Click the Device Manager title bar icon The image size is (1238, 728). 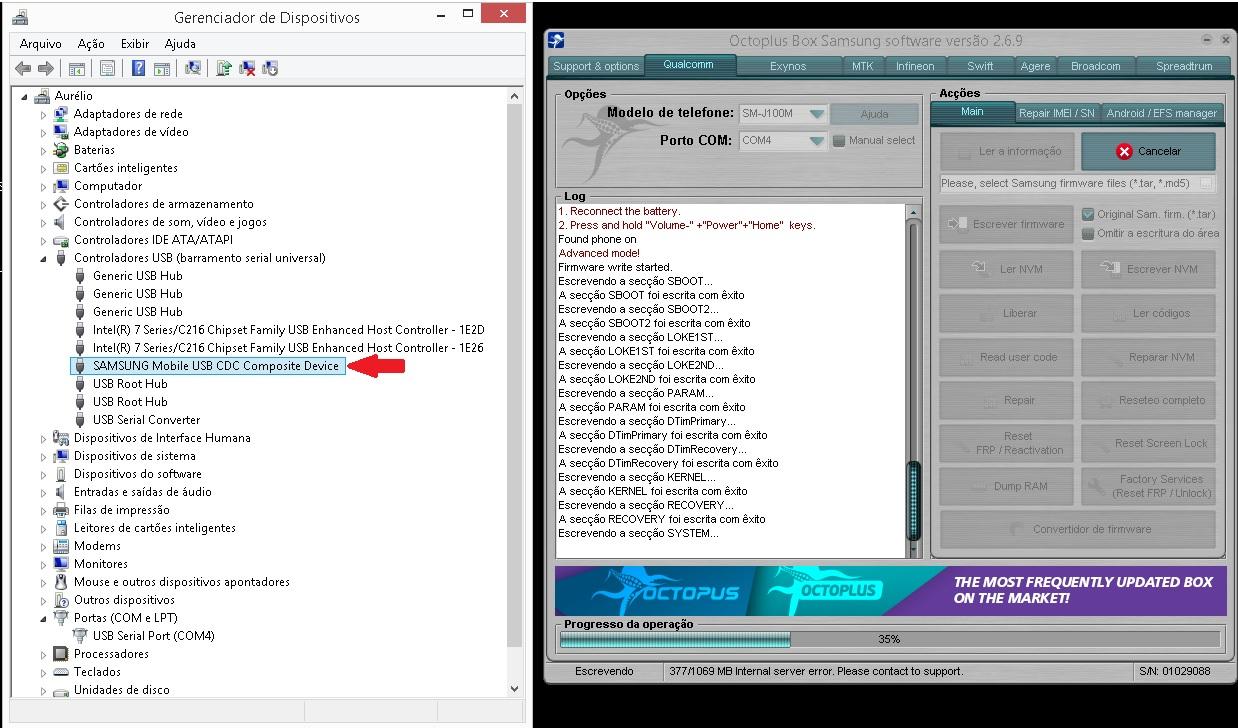[x=21, y=17]
